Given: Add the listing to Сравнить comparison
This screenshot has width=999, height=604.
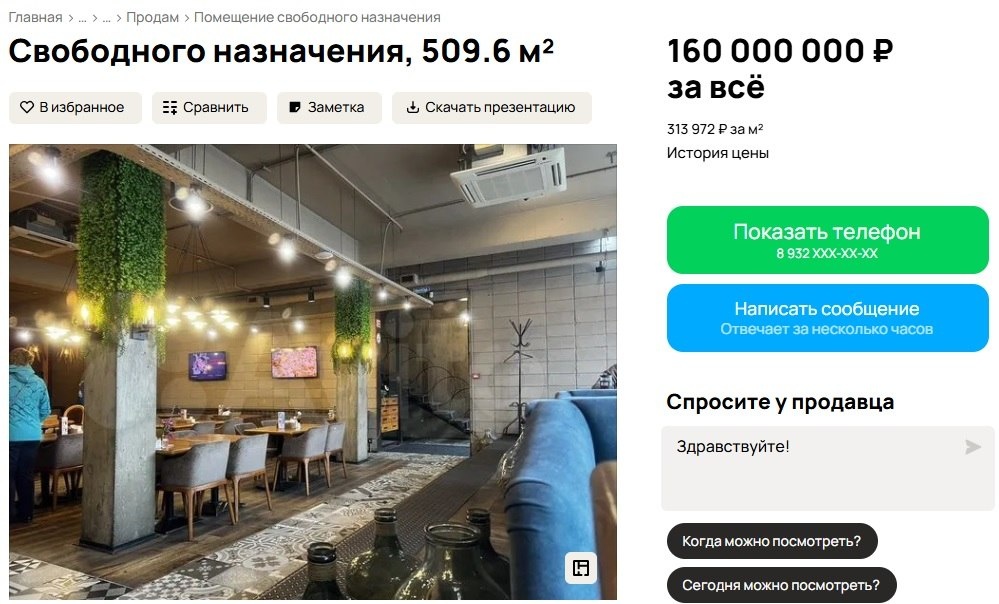Looking at the screenshot, I should click(209, 108).
